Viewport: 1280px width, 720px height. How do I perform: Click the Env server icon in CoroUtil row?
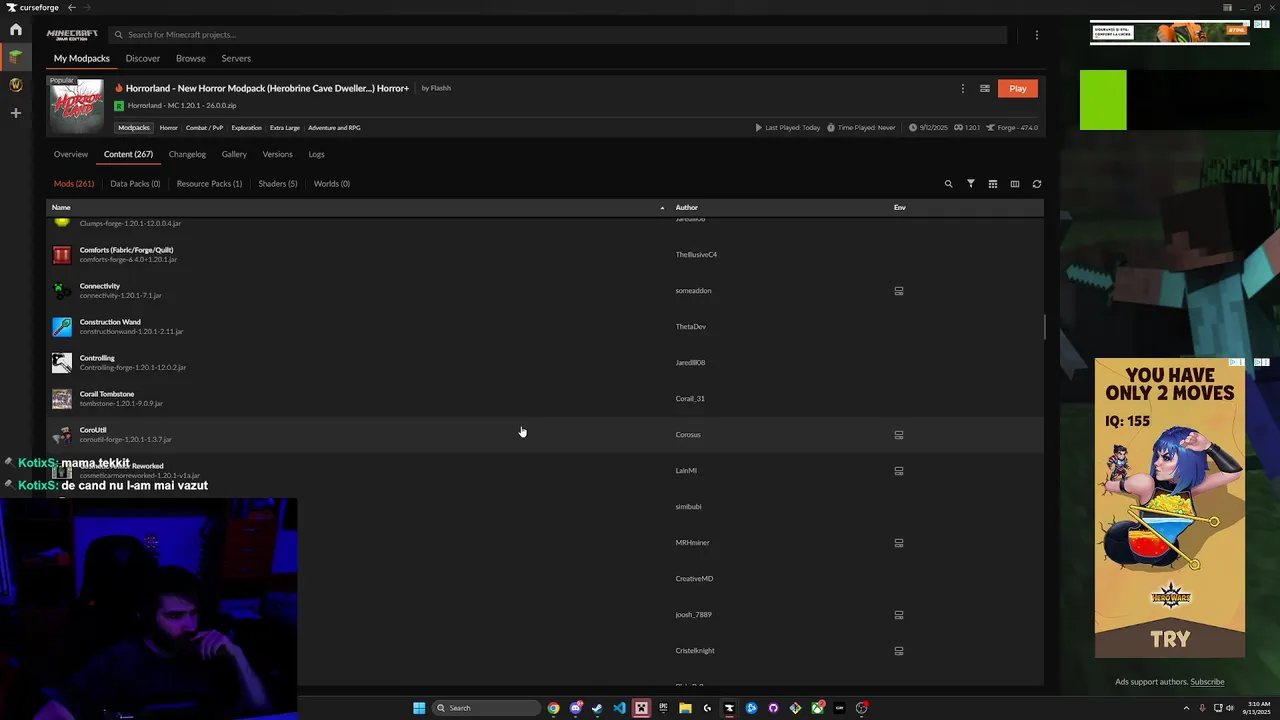[x=899, y=435]
